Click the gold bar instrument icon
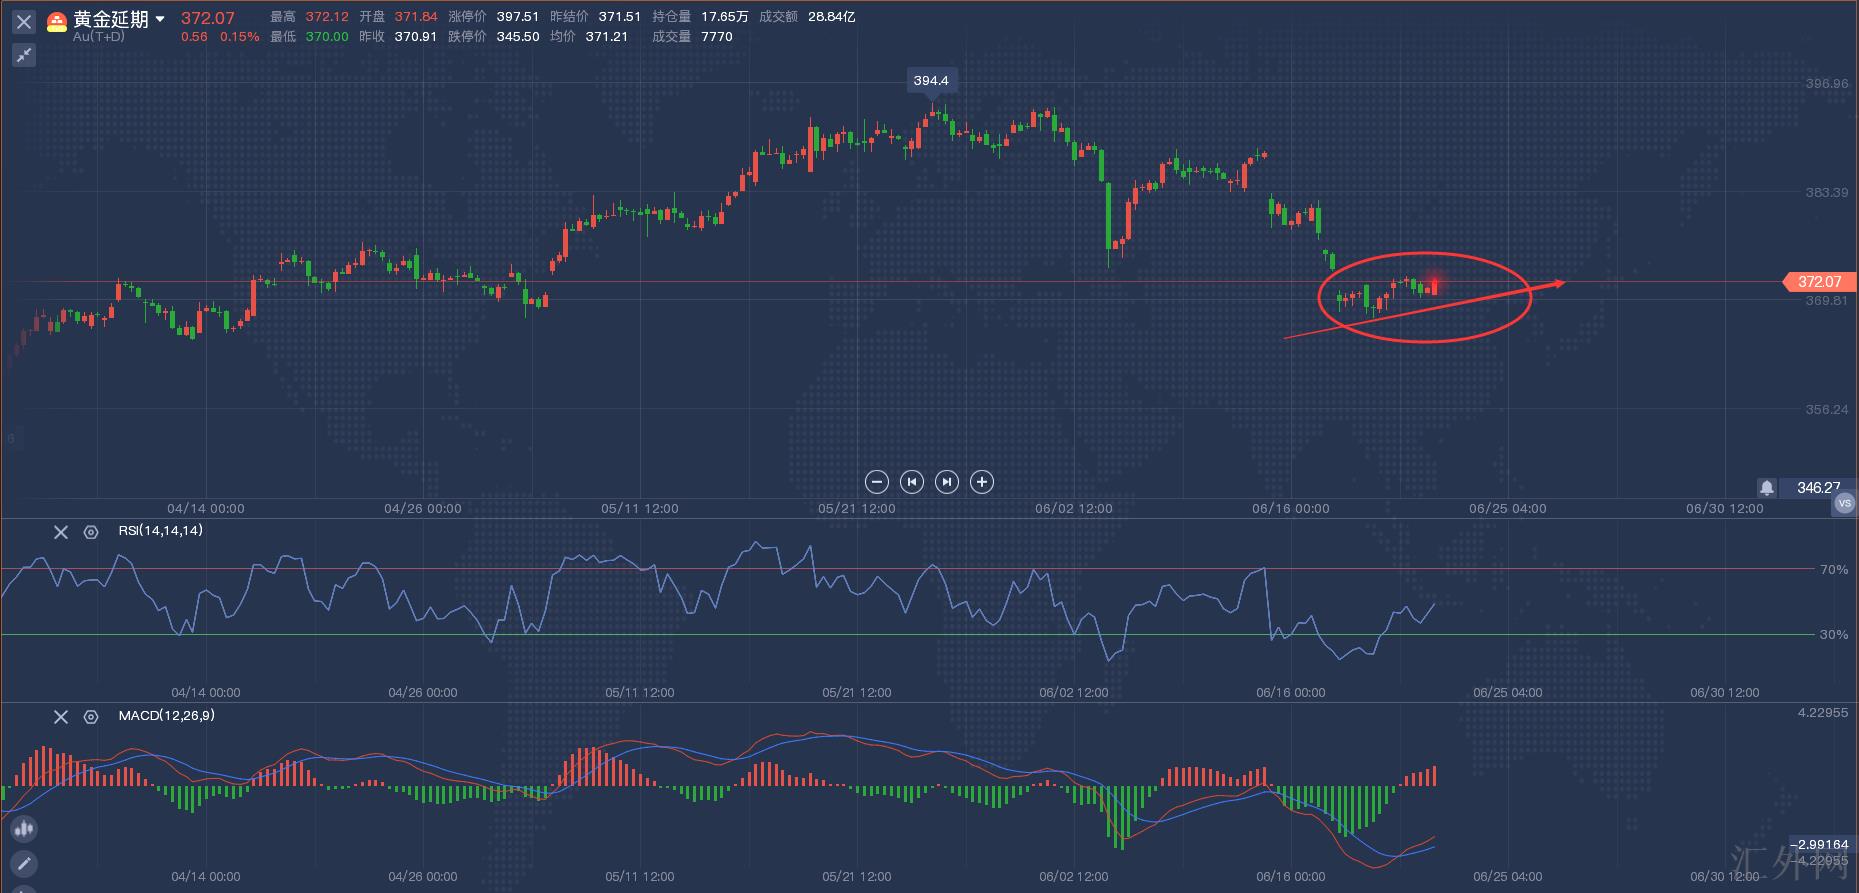The image size is (1859, 893). [58, 21]
